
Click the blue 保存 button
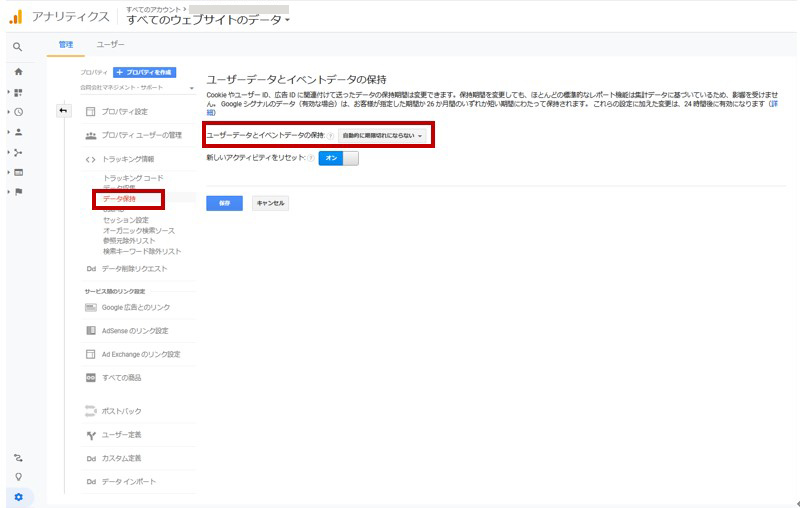coord(224,203)
